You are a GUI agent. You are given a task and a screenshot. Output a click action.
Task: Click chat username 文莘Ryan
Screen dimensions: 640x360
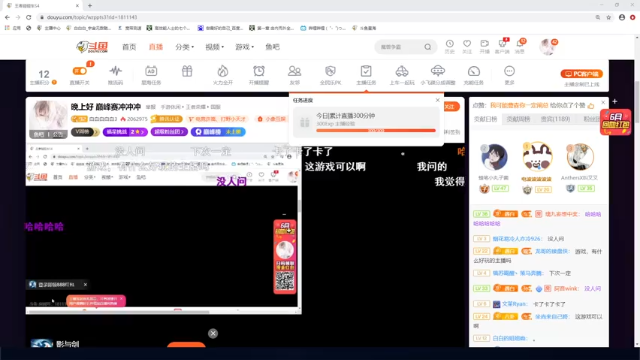(514, 304)
